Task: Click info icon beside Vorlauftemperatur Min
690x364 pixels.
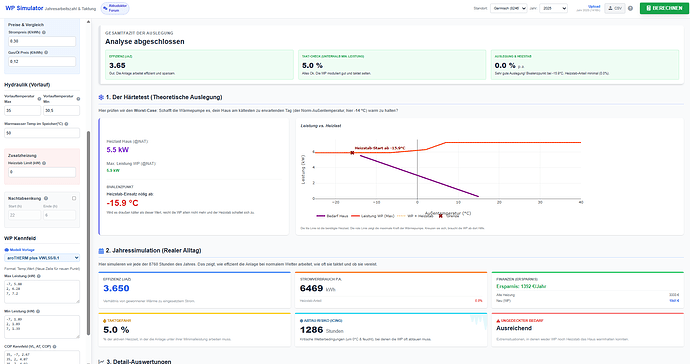Action: [78, 99]
